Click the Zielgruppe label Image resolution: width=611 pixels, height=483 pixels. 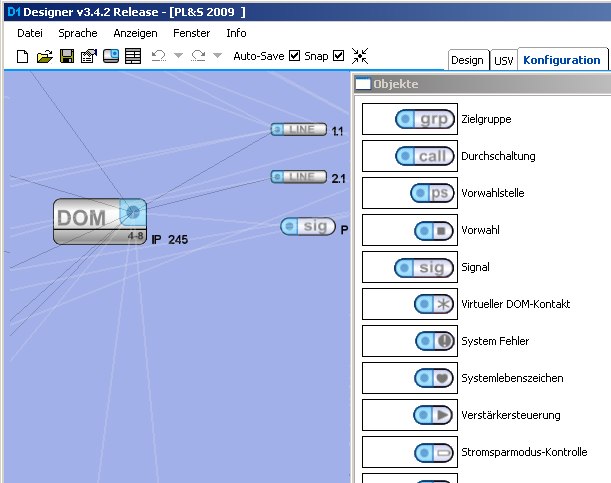point(486,119)
